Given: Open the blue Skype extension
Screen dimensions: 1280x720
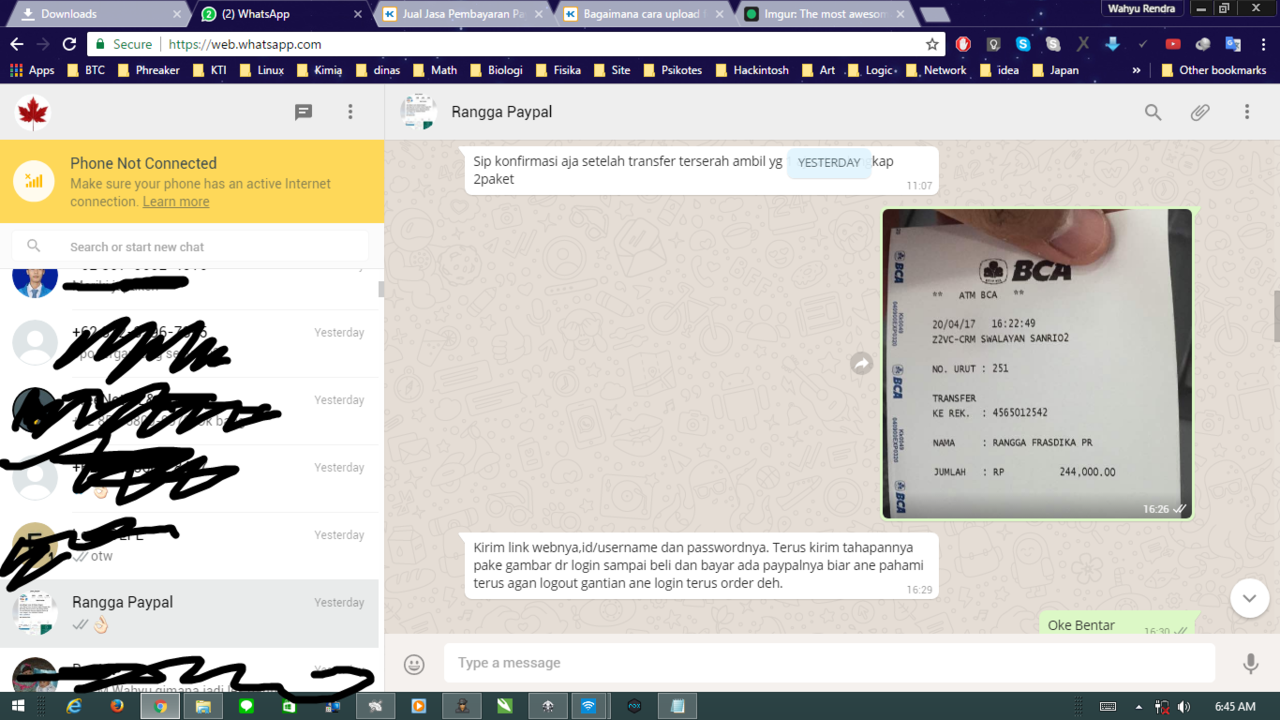Looking at the screenshot, I should click(x=1023, y=44).
